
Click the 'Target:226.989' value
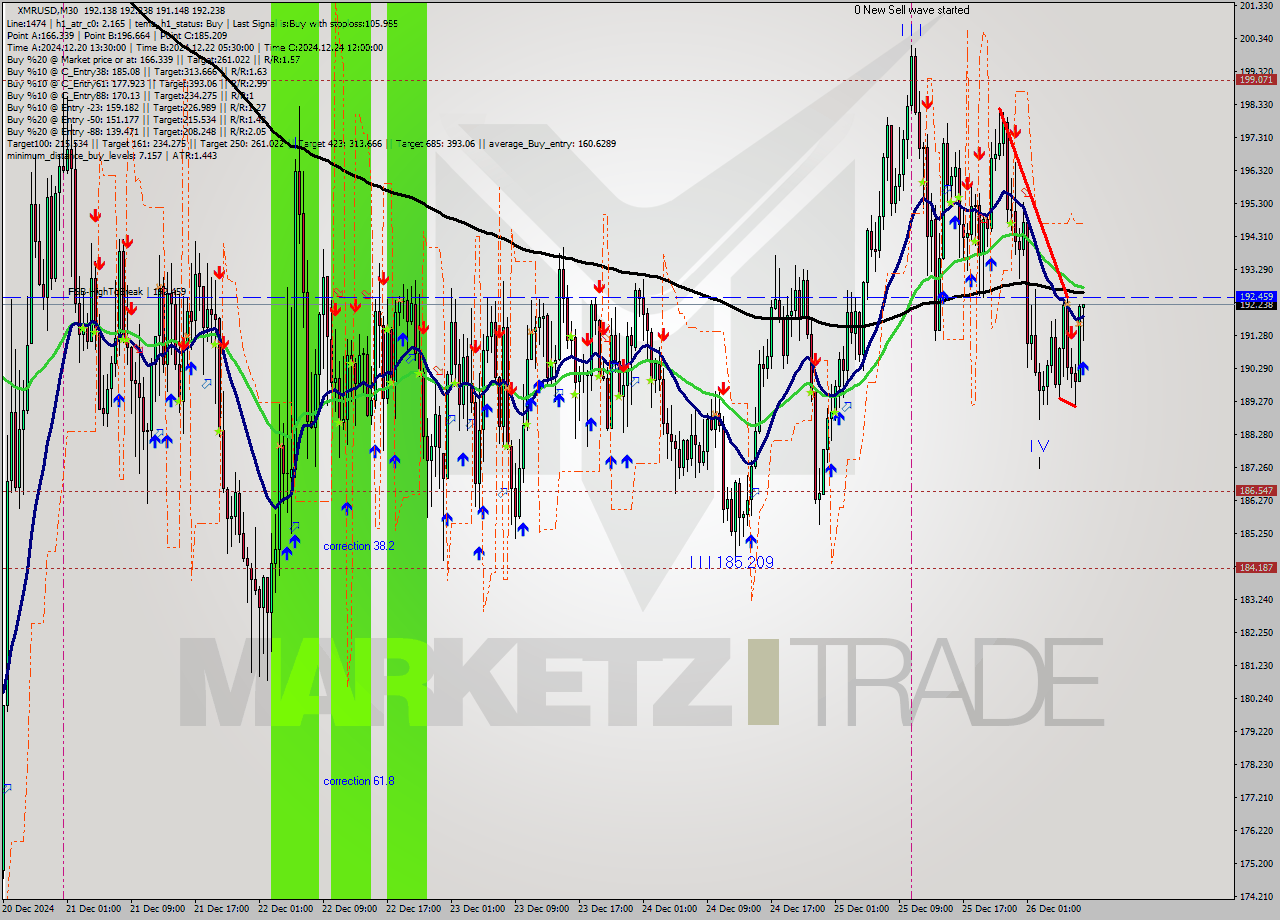[x=185, y=107]
